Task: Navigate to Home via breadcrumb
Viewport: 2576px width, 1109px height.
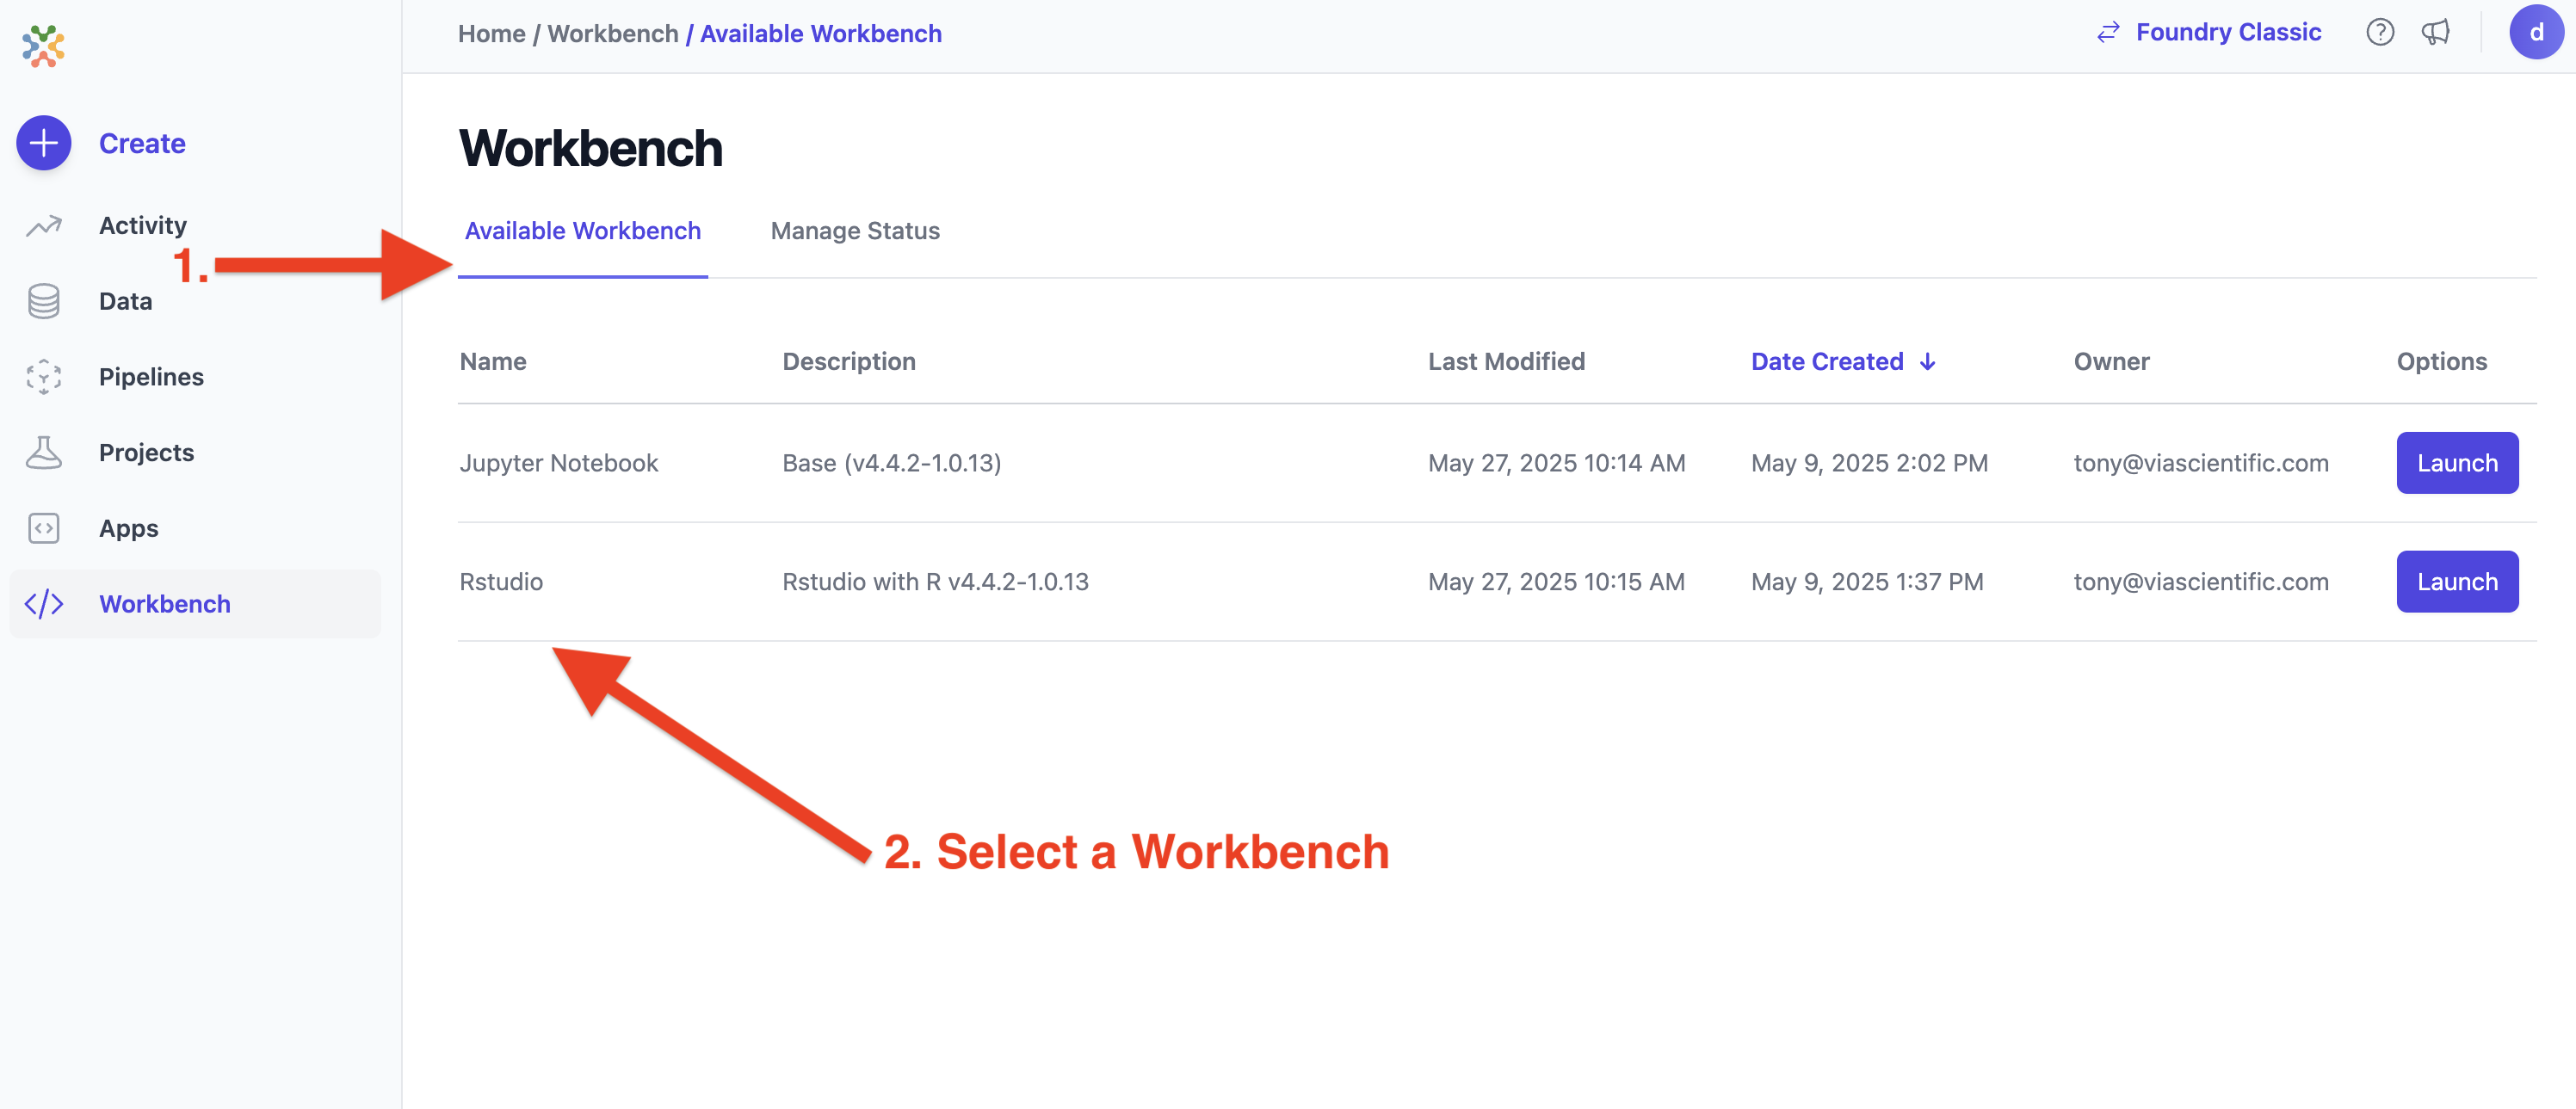Action: [491, 33]
